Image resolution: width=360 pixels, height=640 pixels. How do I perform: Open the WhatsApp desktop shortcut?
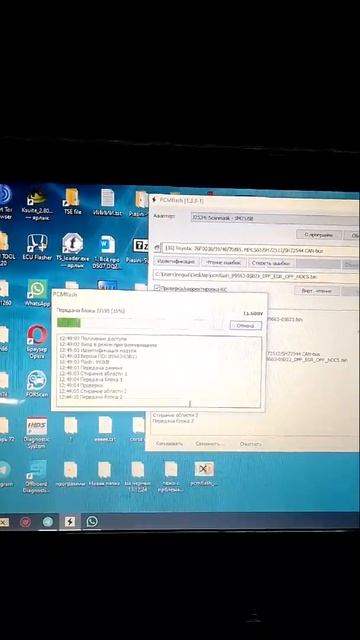coord(37,292)
